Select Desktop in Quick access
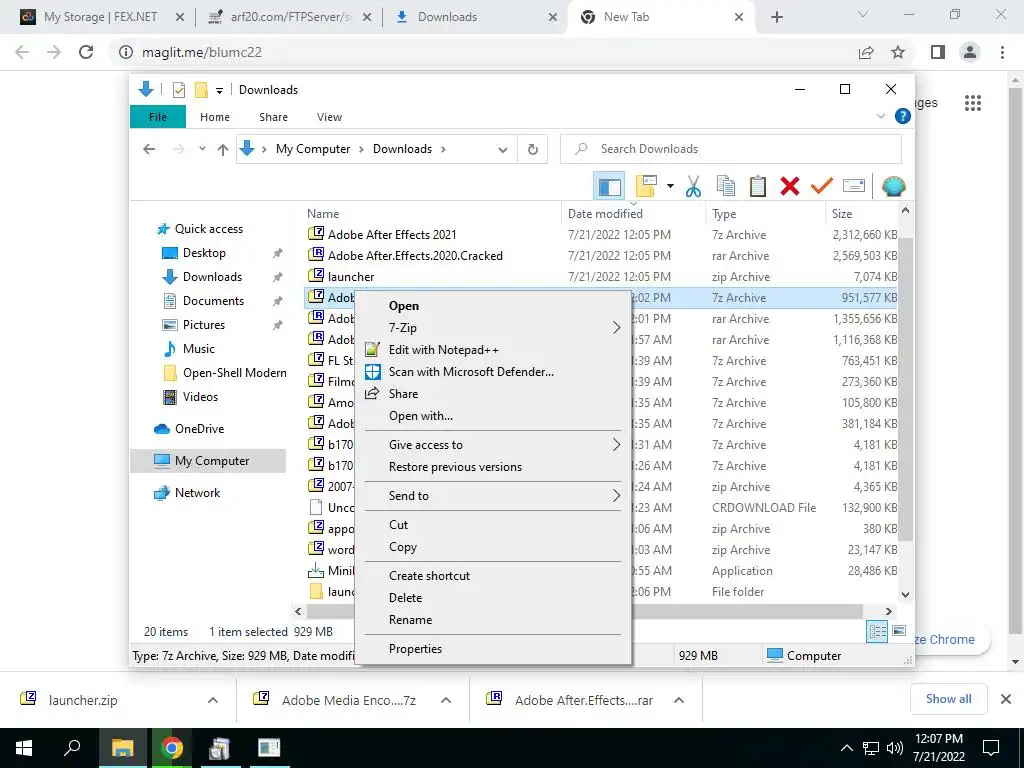 click(x=204, y=253)
